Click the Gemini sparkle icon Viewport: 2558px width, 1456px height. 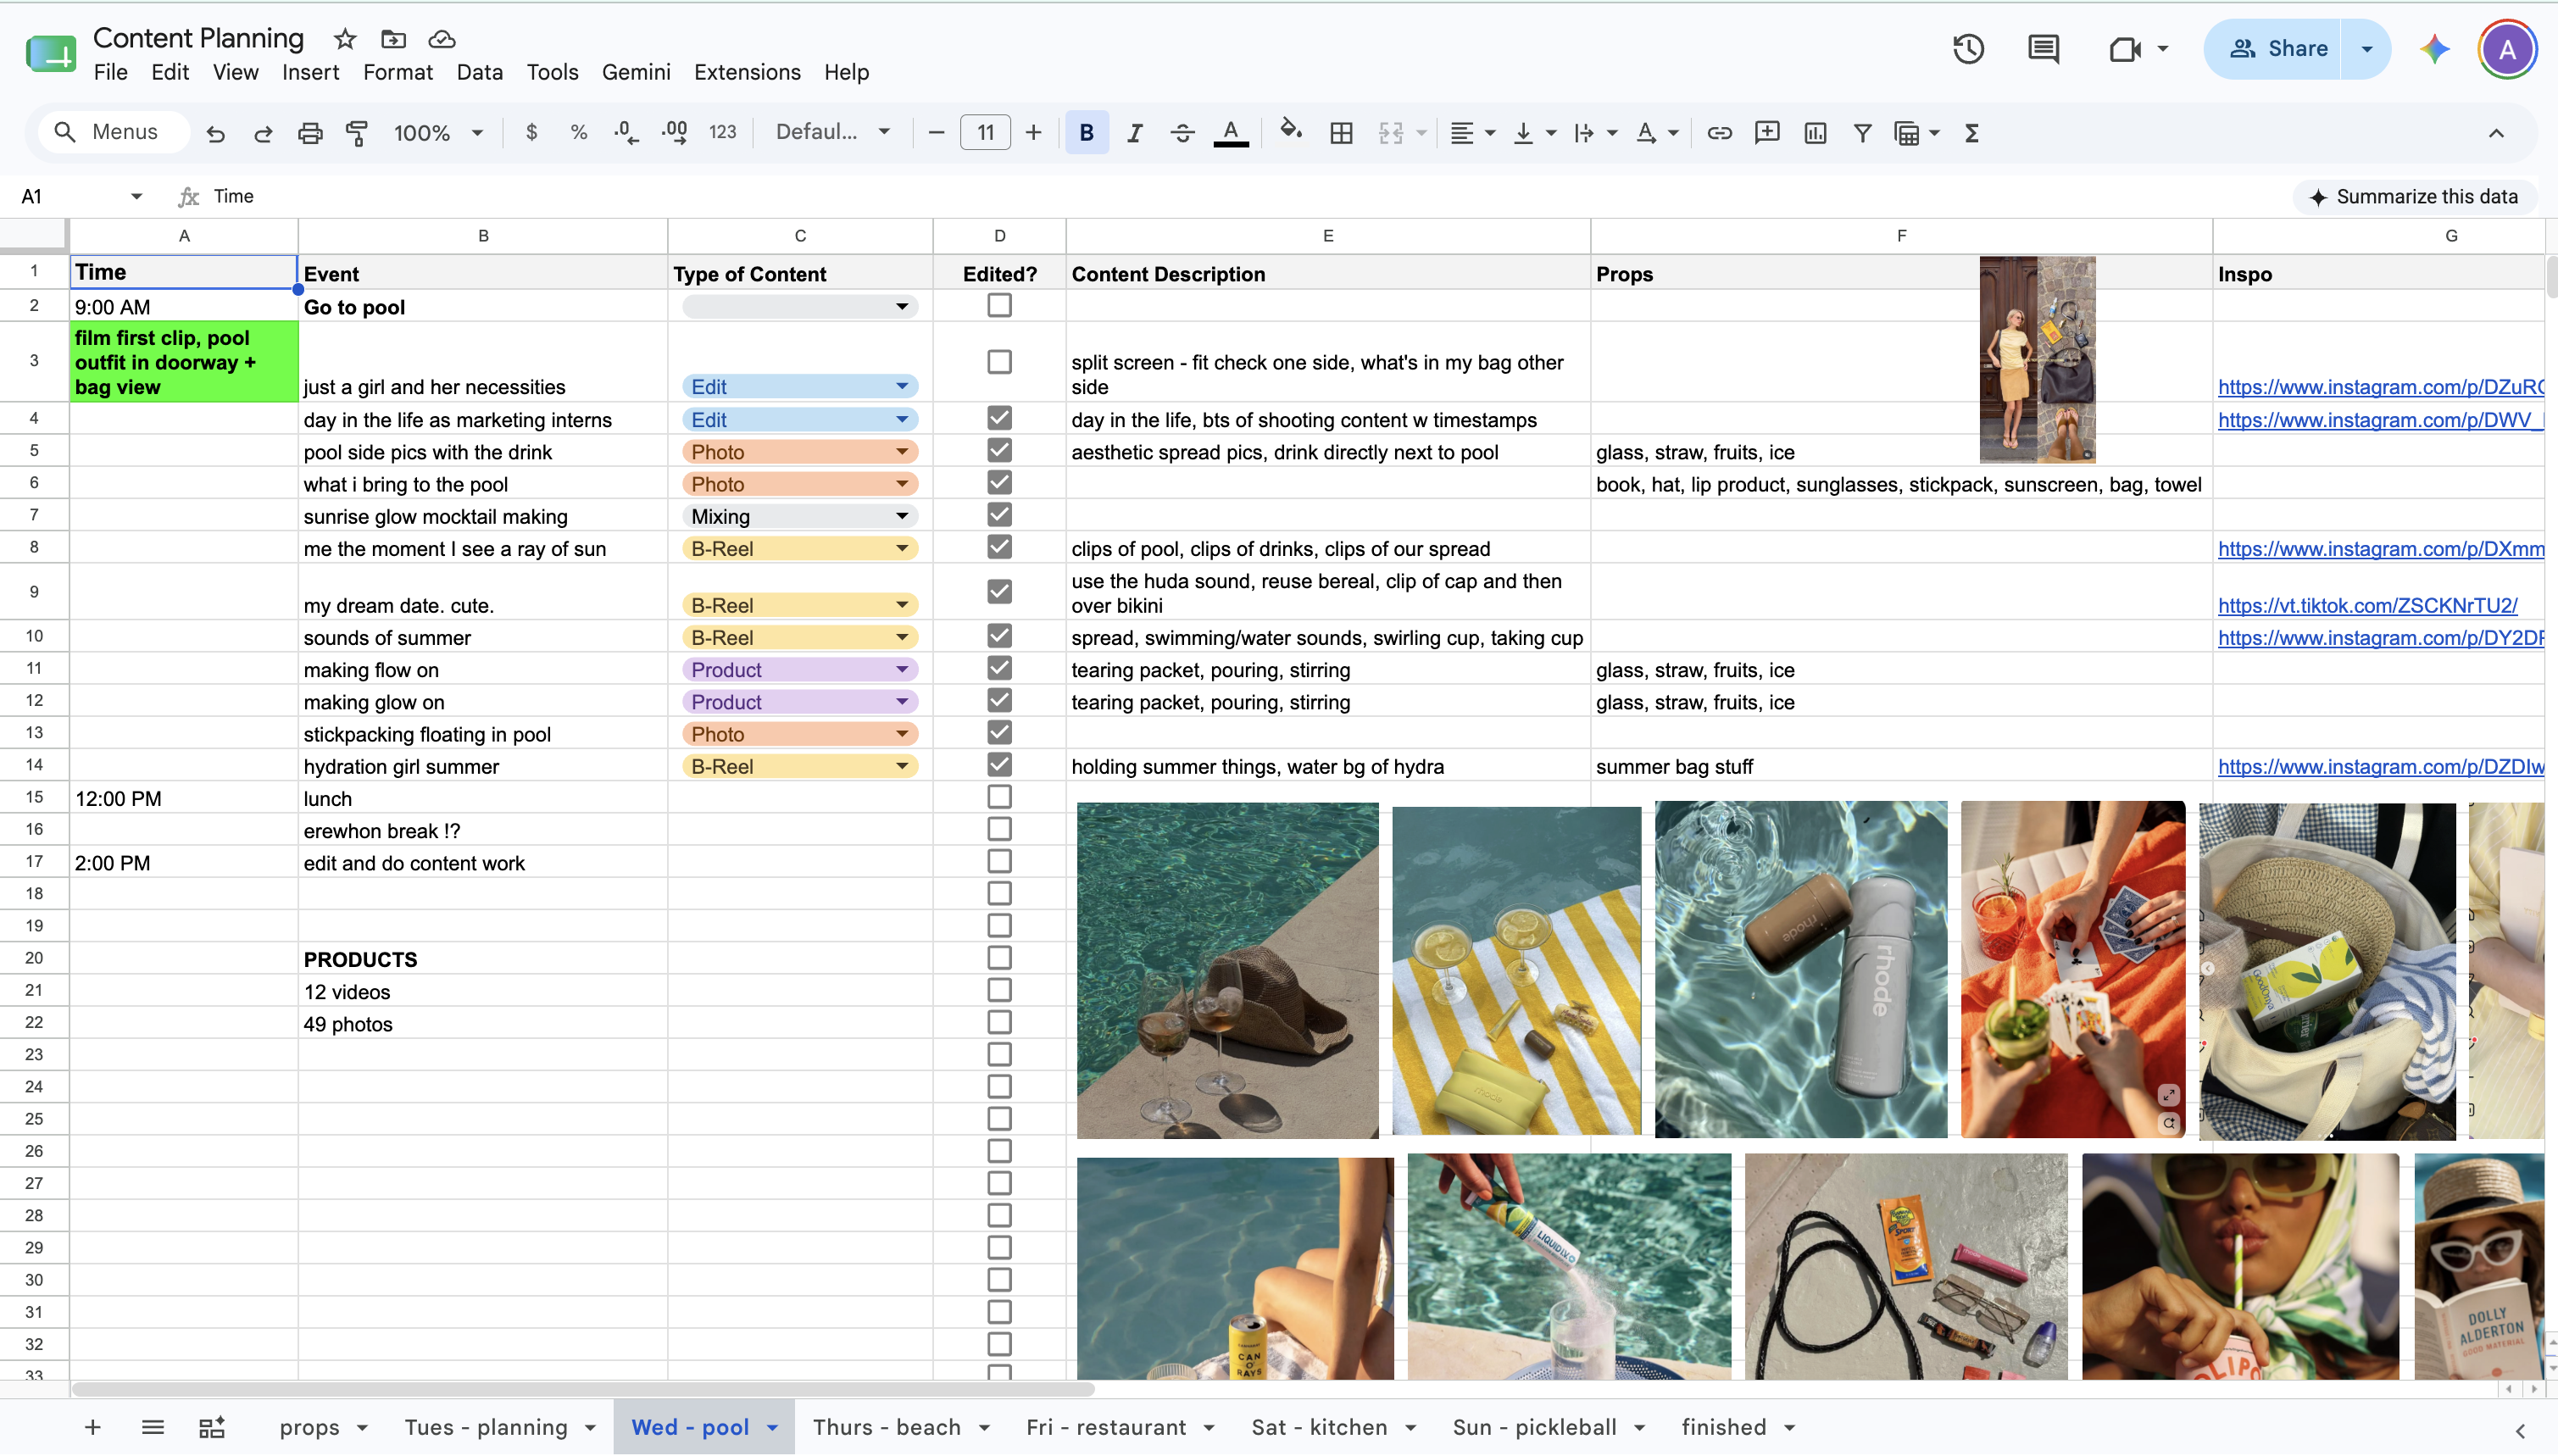tap(2435, 48)
